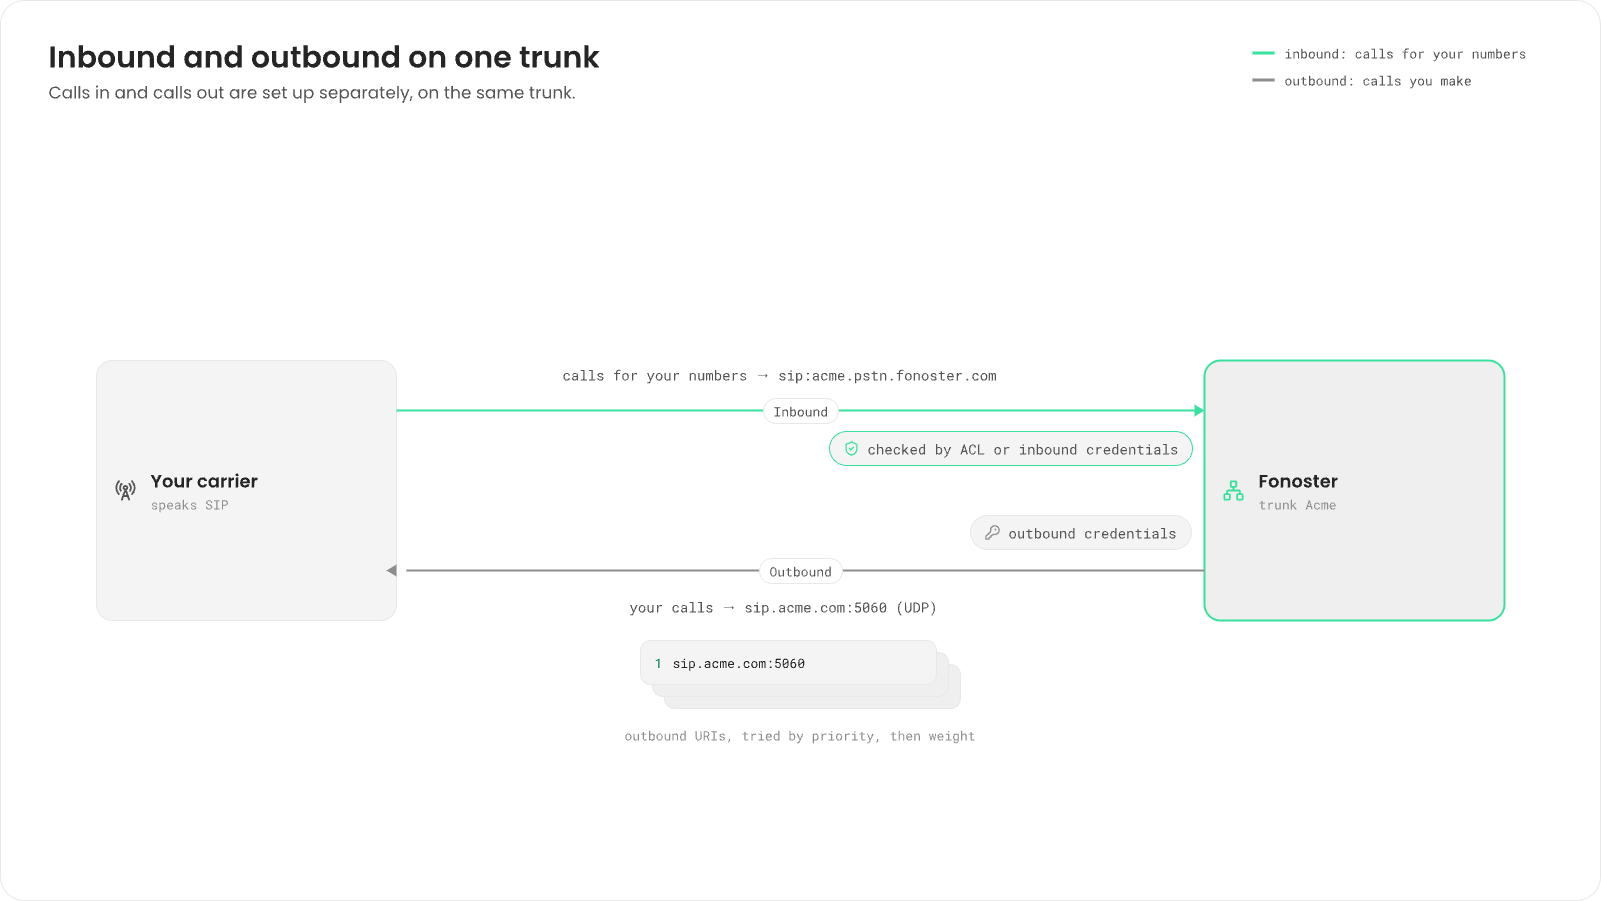Viewport: 1601px width, 901px height.
Task: Click 'your calls → sip.acme.com:5060 (UDP)' text
Action: [783, 608]
